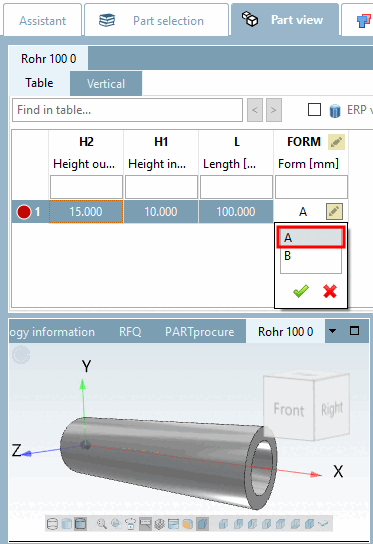Maximize the 3D view panel
Image resolution: width=373 pixels, height=544 pixels.
point(354,331)
